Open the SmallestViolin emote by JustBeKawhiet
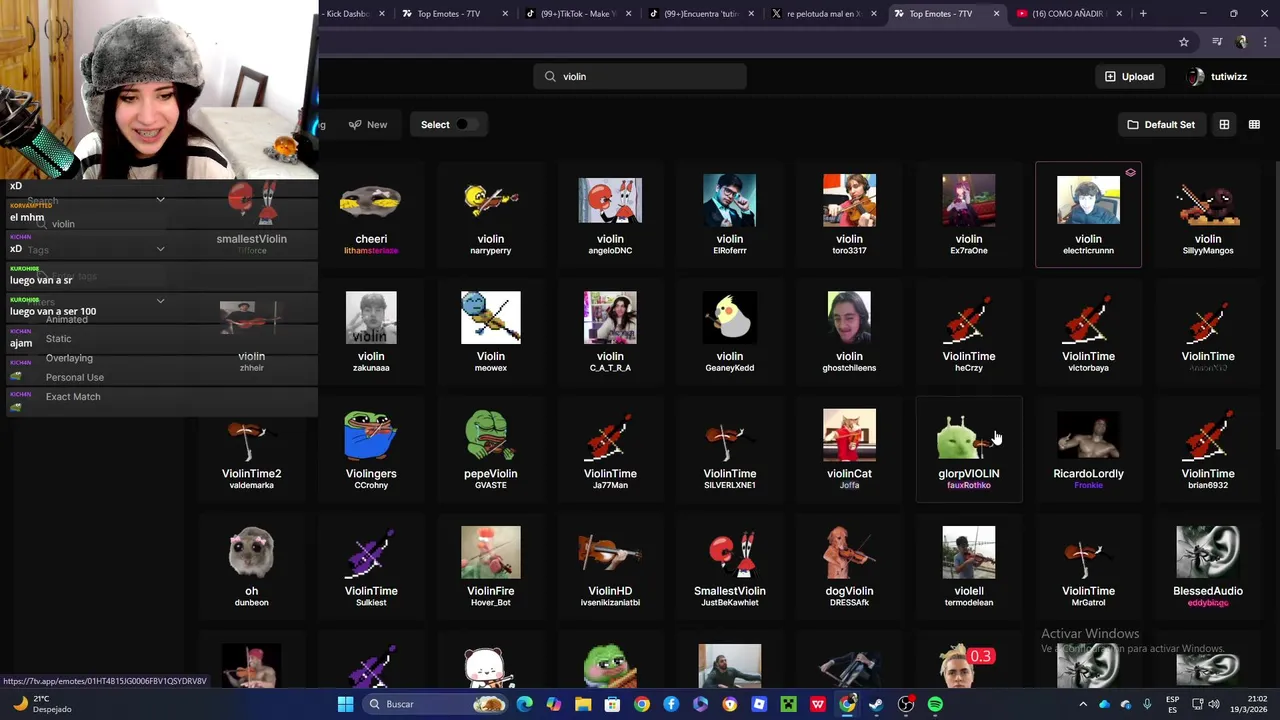Viewport: 1280px width, 720px height. pos(730,567)
